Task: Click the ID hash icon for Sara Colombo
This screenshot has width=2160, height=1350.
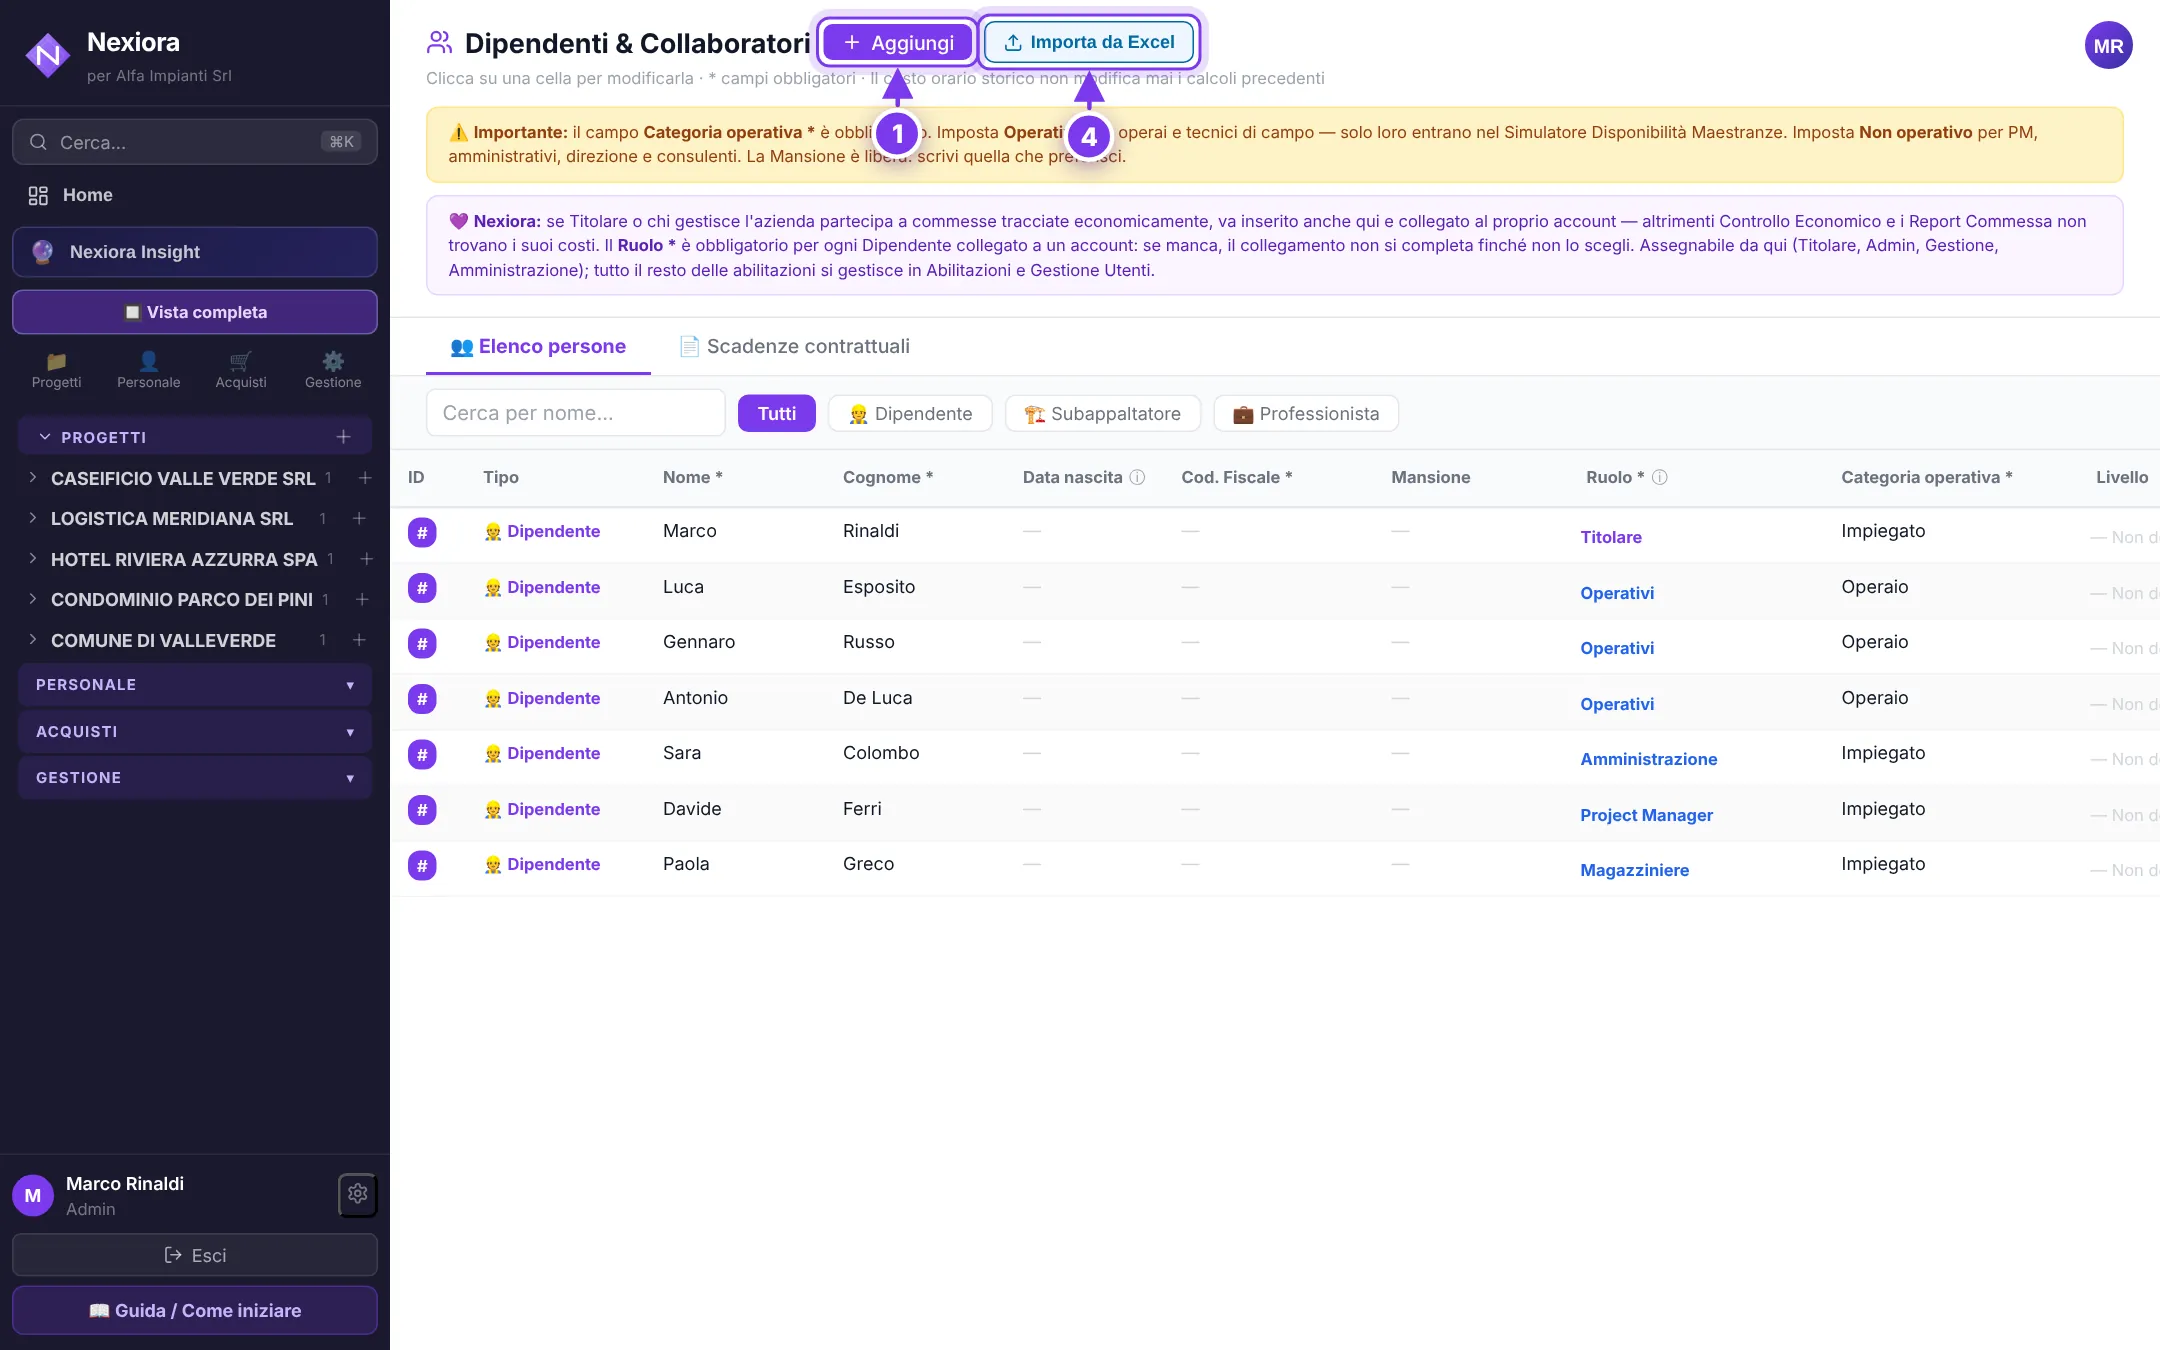Action: (x=422, y=754)
